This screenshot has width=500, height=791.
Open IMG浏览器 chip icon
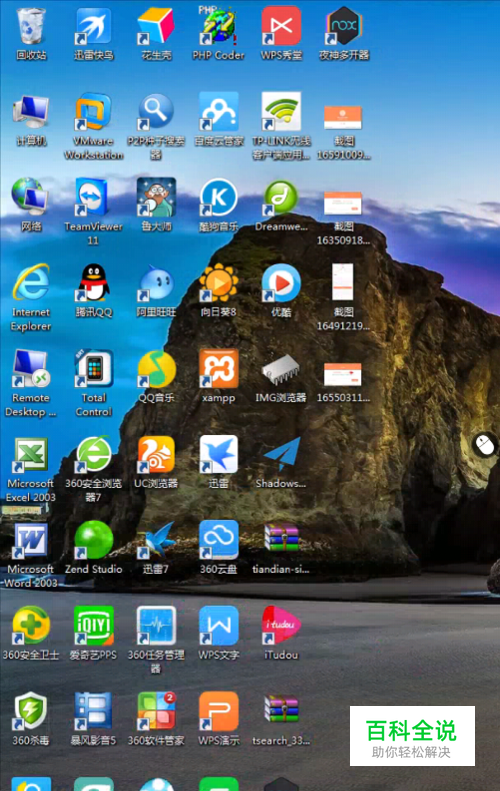pos(281,372)
